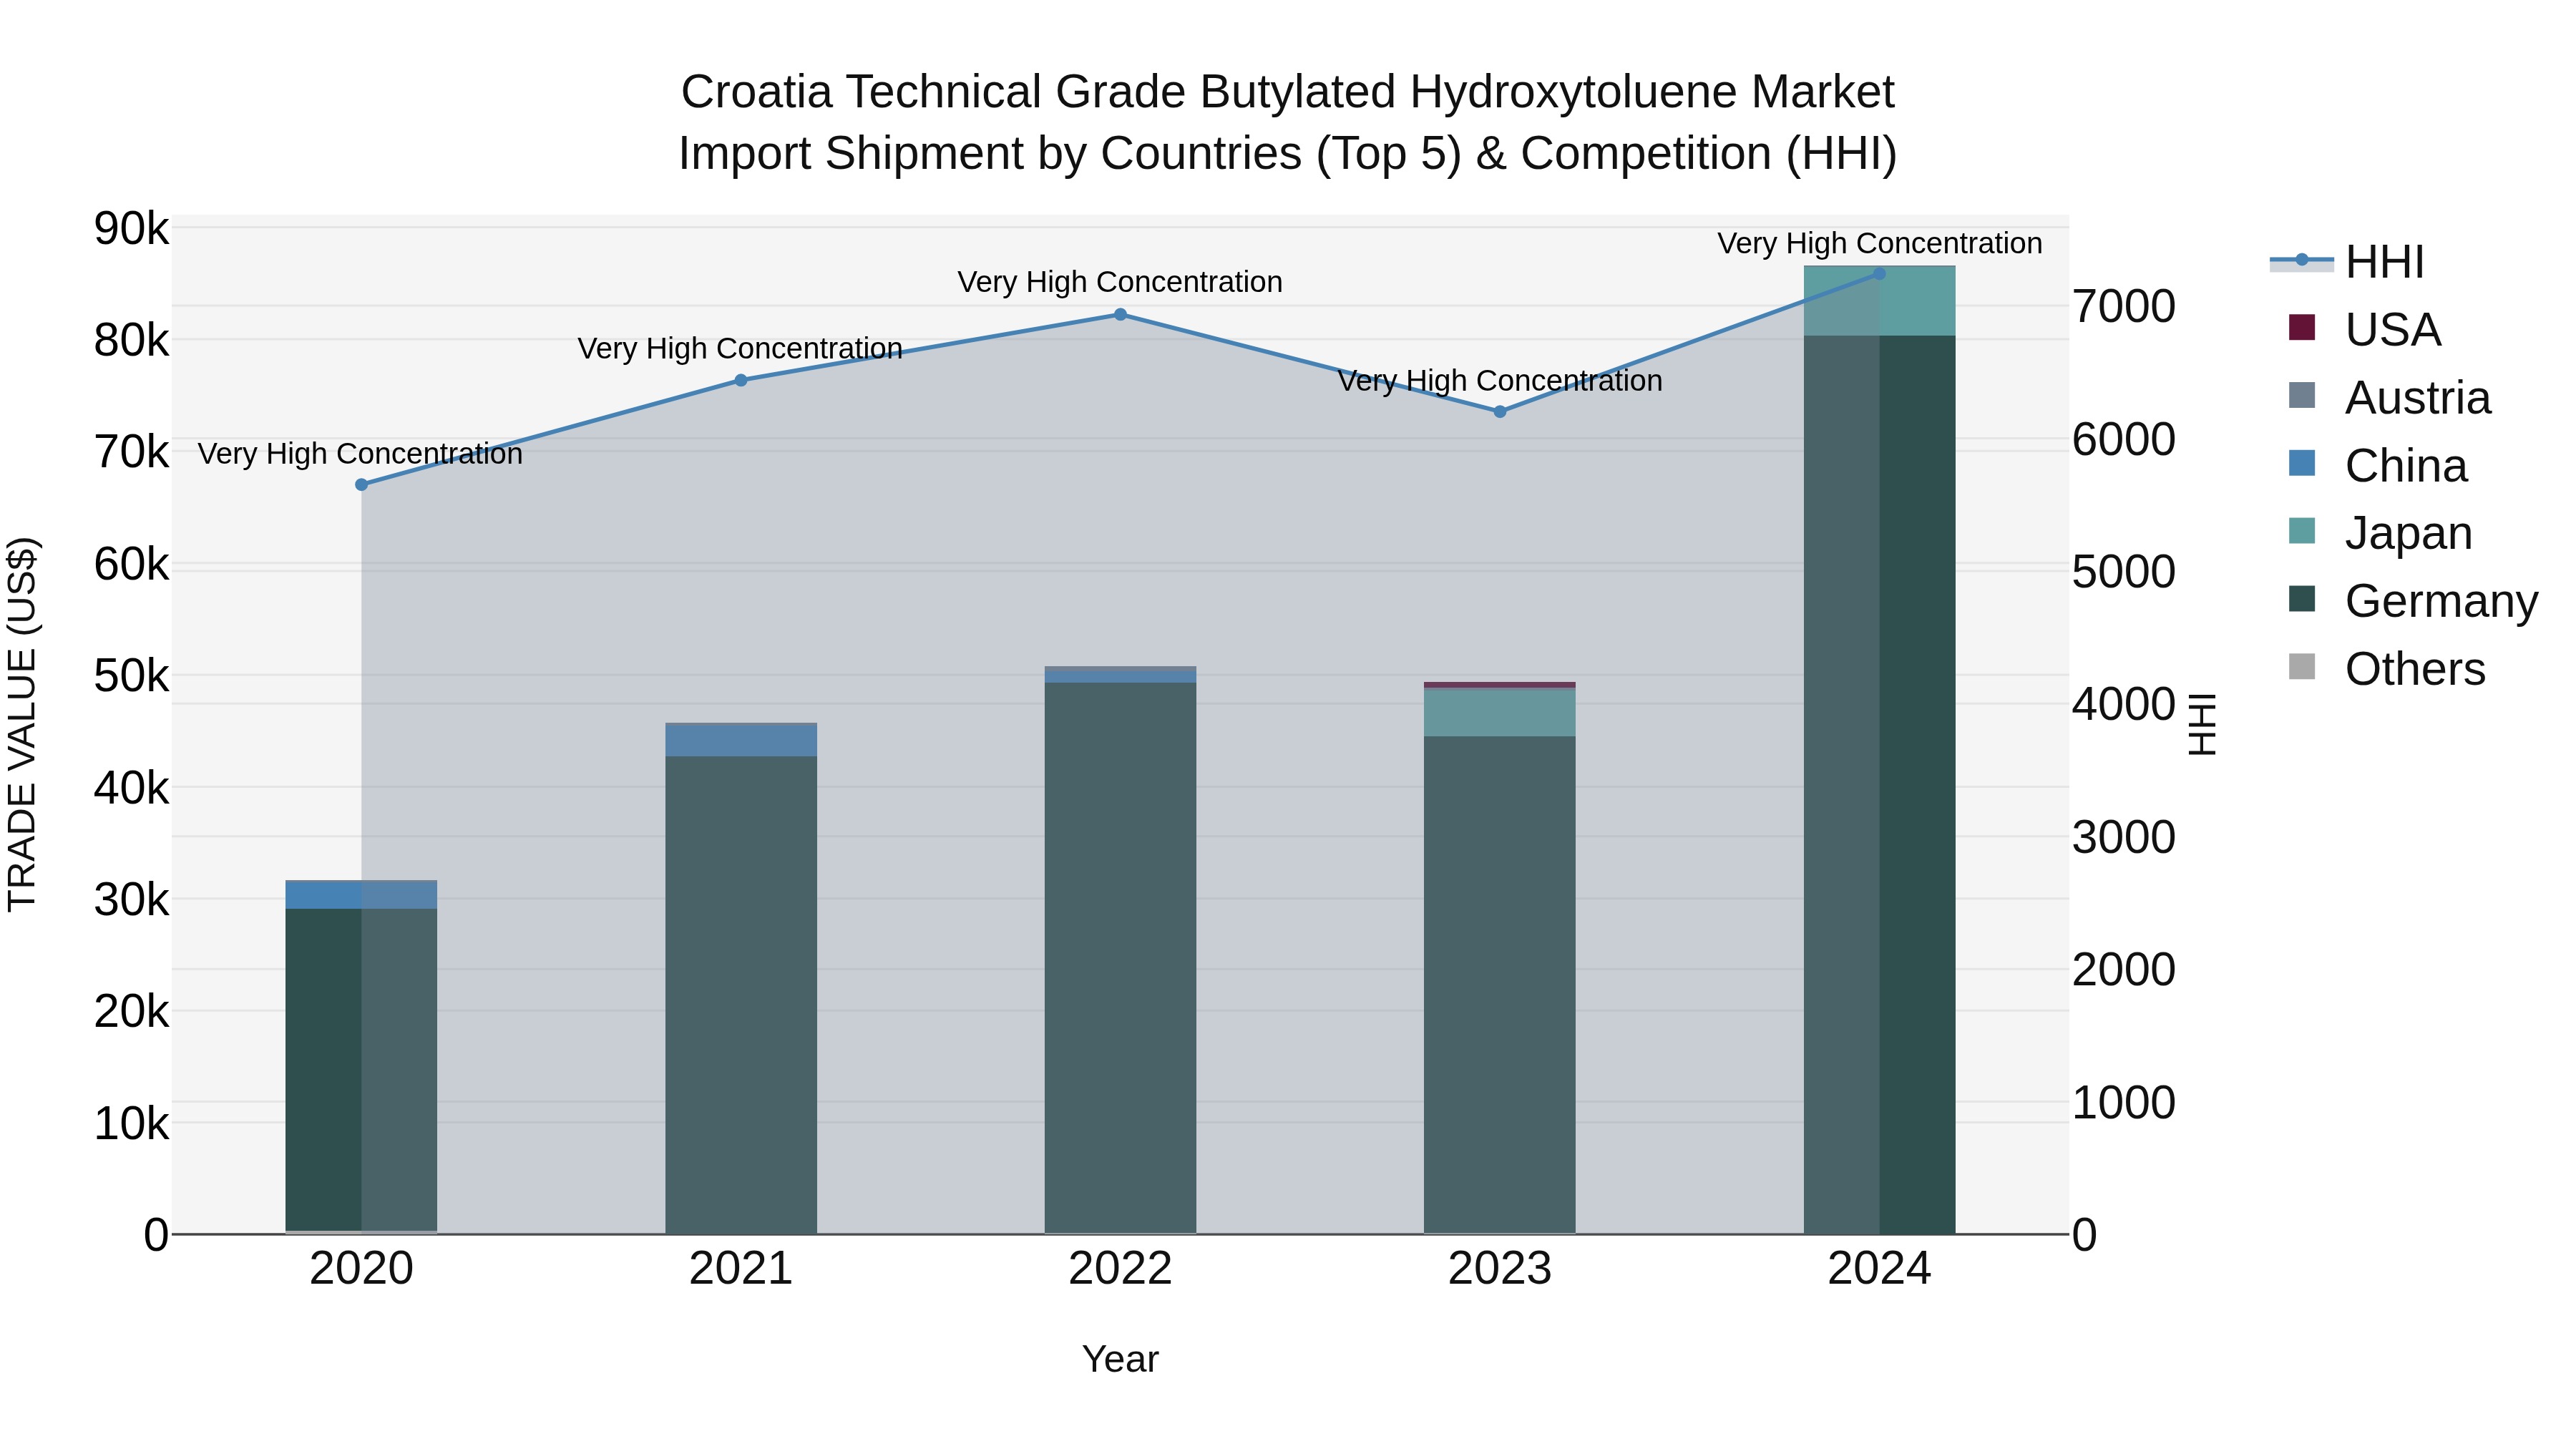Viewport: 2576px width, 1449px height.
Task: Click the 2024 Germany bar segment
Action: [1880, 785]
